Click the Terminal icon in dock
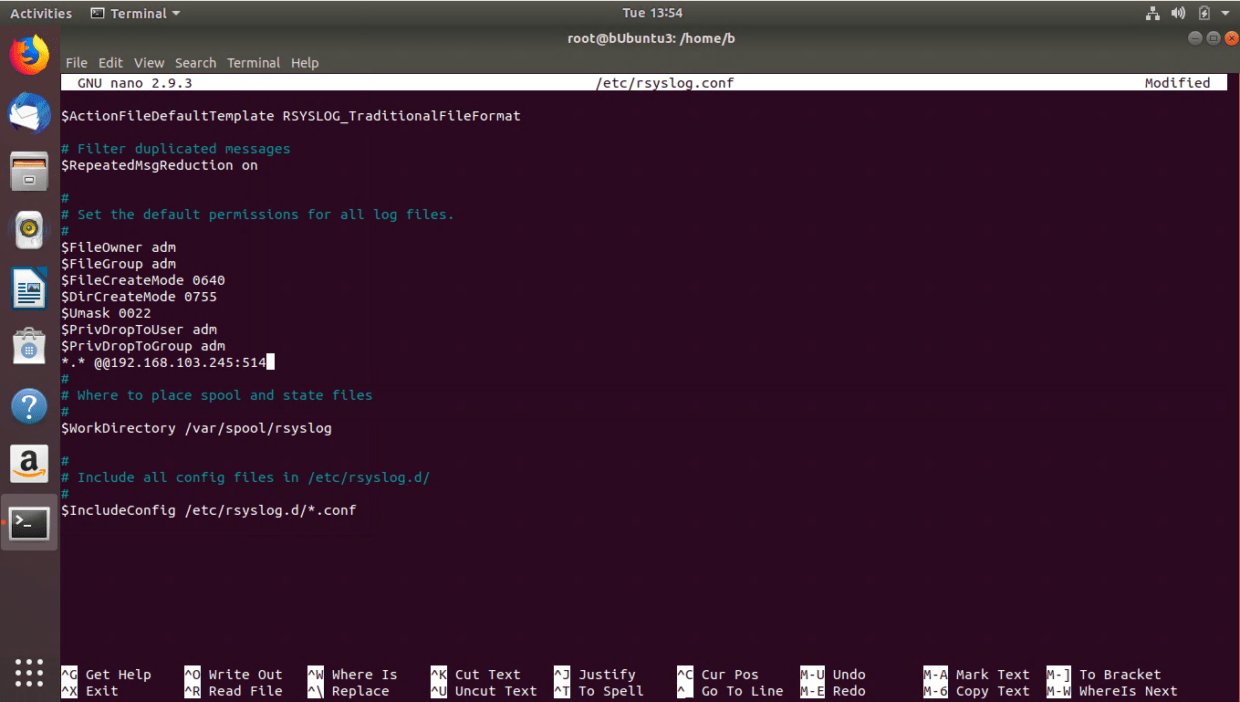The height and width of the screenshot is (702, 1240). 29,523
